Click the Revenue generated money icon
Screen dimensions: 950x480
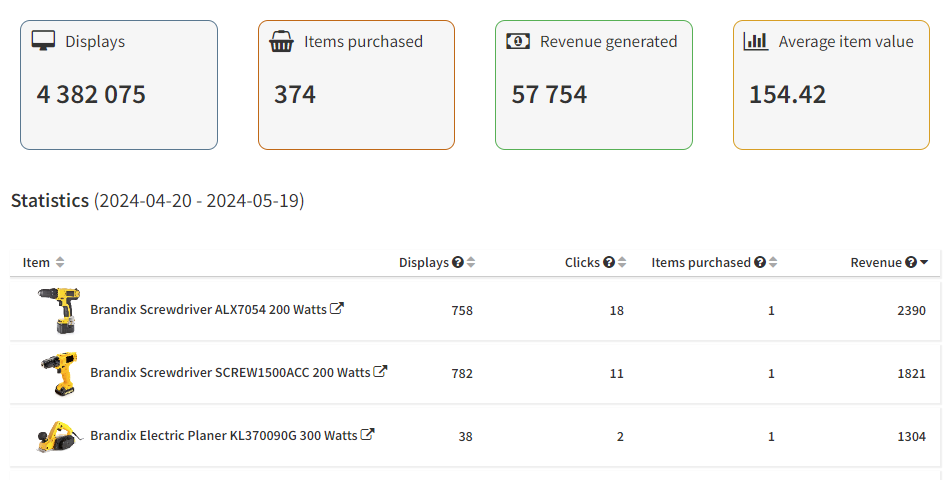click(518, 41)
